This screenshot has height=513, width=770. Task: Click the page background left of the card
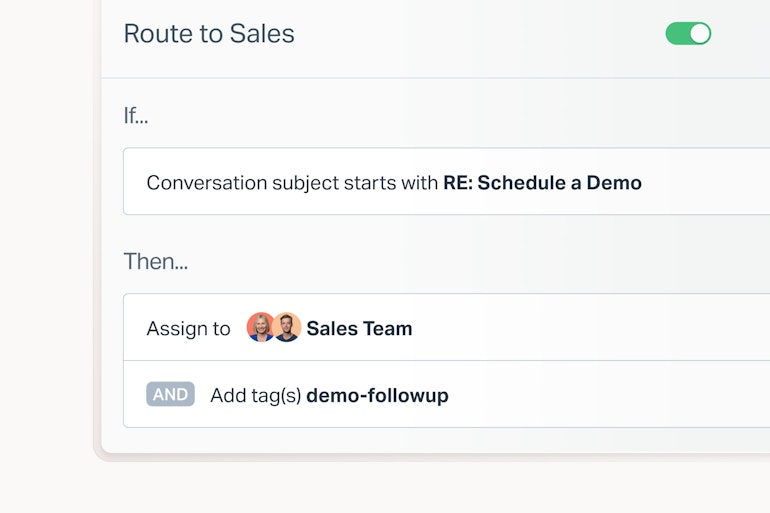[45, 250]
